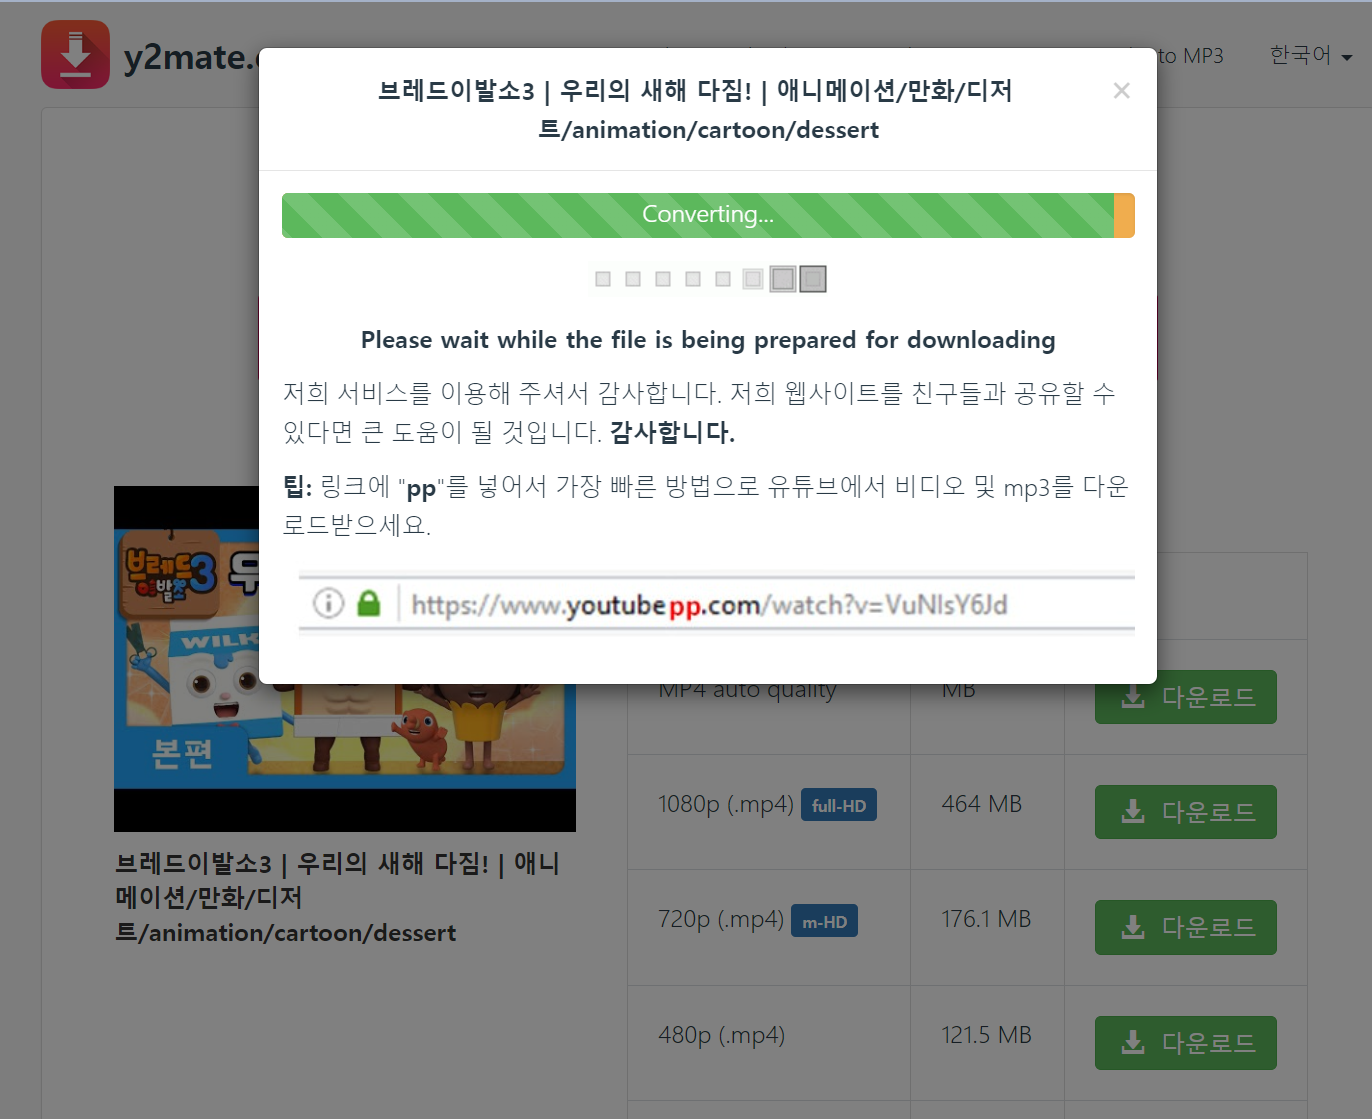This screenshot has height=1119, width=1372.
Task: Click the '720p (.mp4)' format label
Action: 720,919
